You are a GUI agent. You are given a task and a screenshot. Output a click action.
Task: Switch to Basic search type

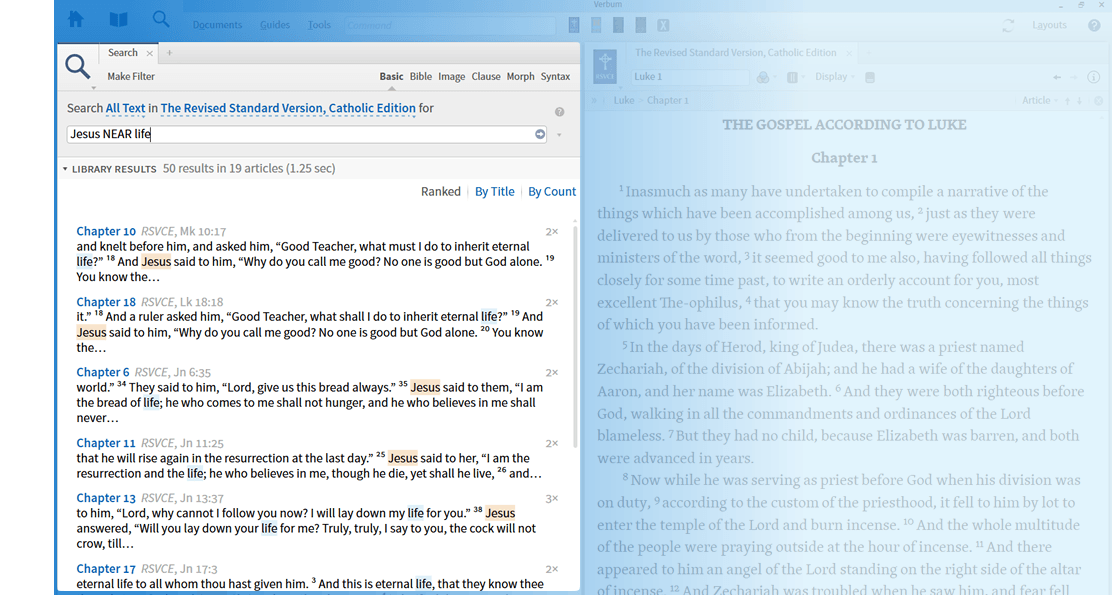point(391,77)
